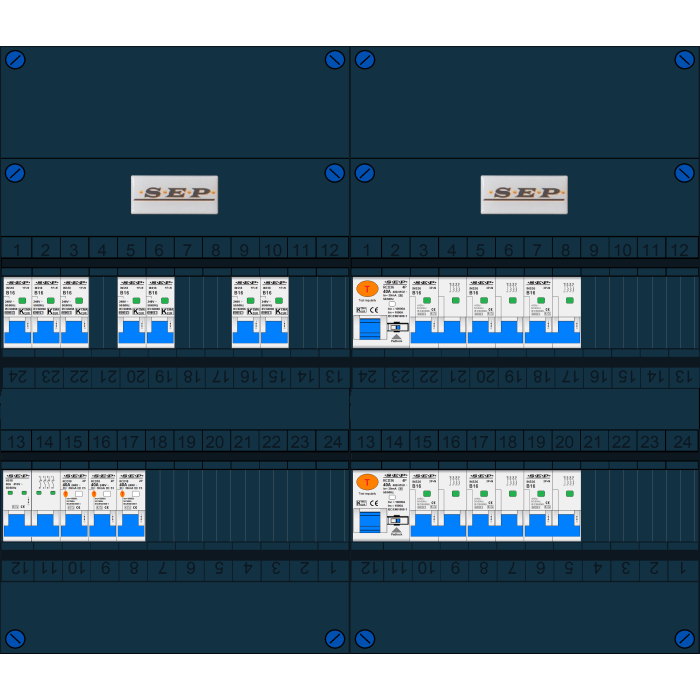Click the CE mark on the right panel's lower RCD

pyautogui.click(x=374, y=503)
